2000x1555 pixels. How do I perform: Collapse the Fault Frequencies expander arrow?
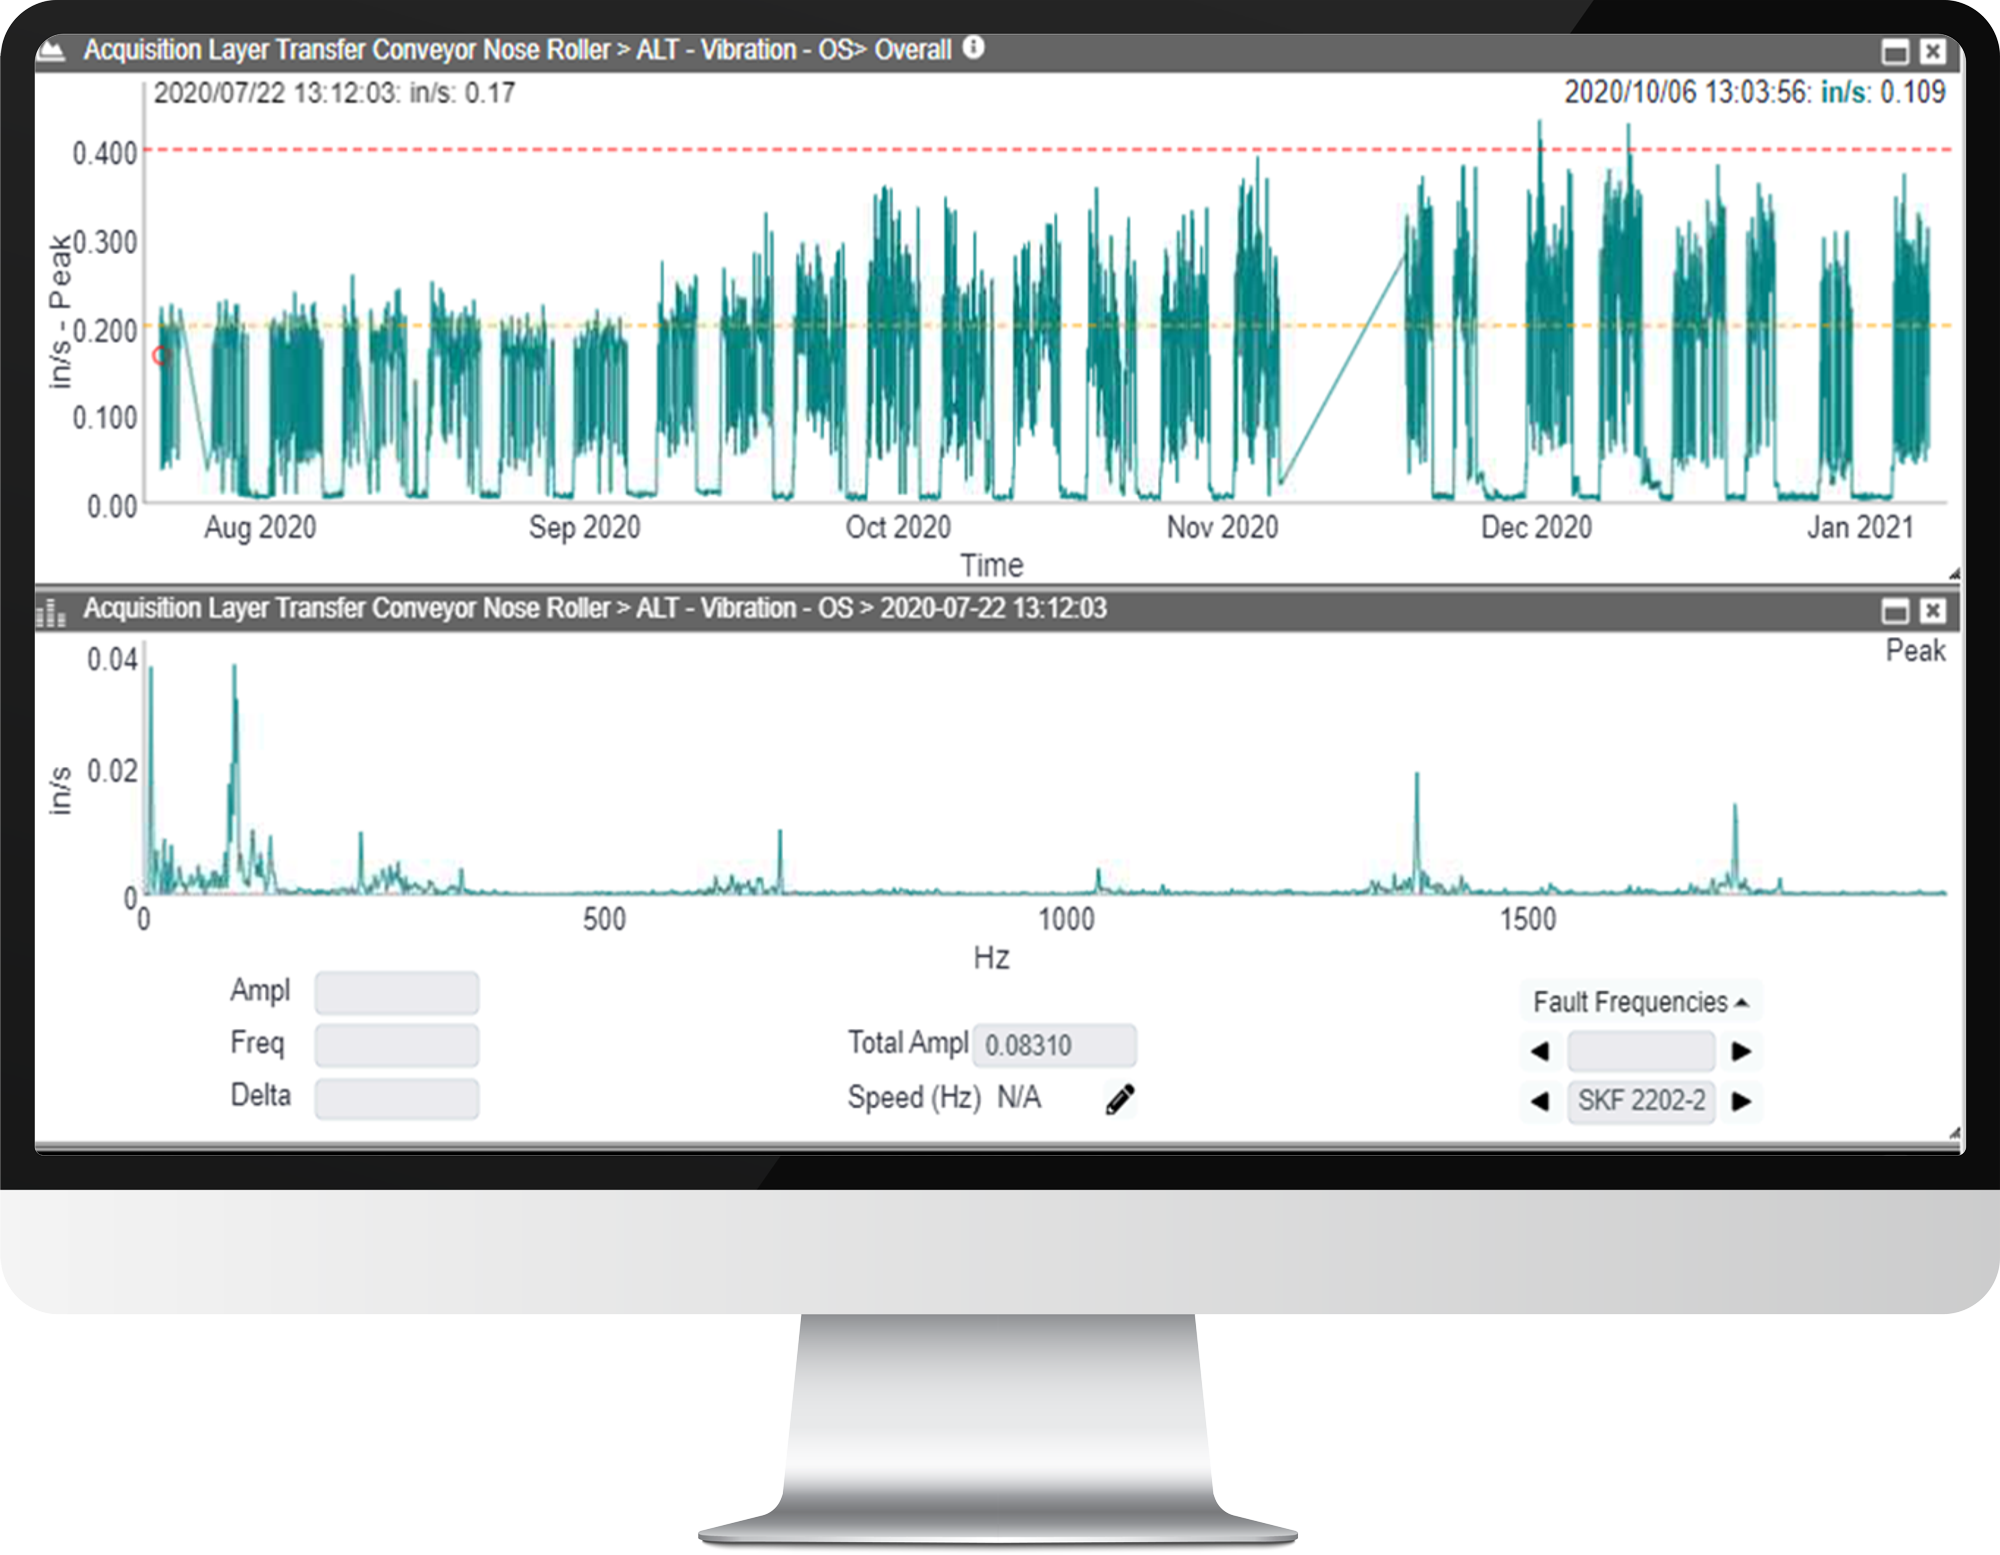(1744, 1000)
